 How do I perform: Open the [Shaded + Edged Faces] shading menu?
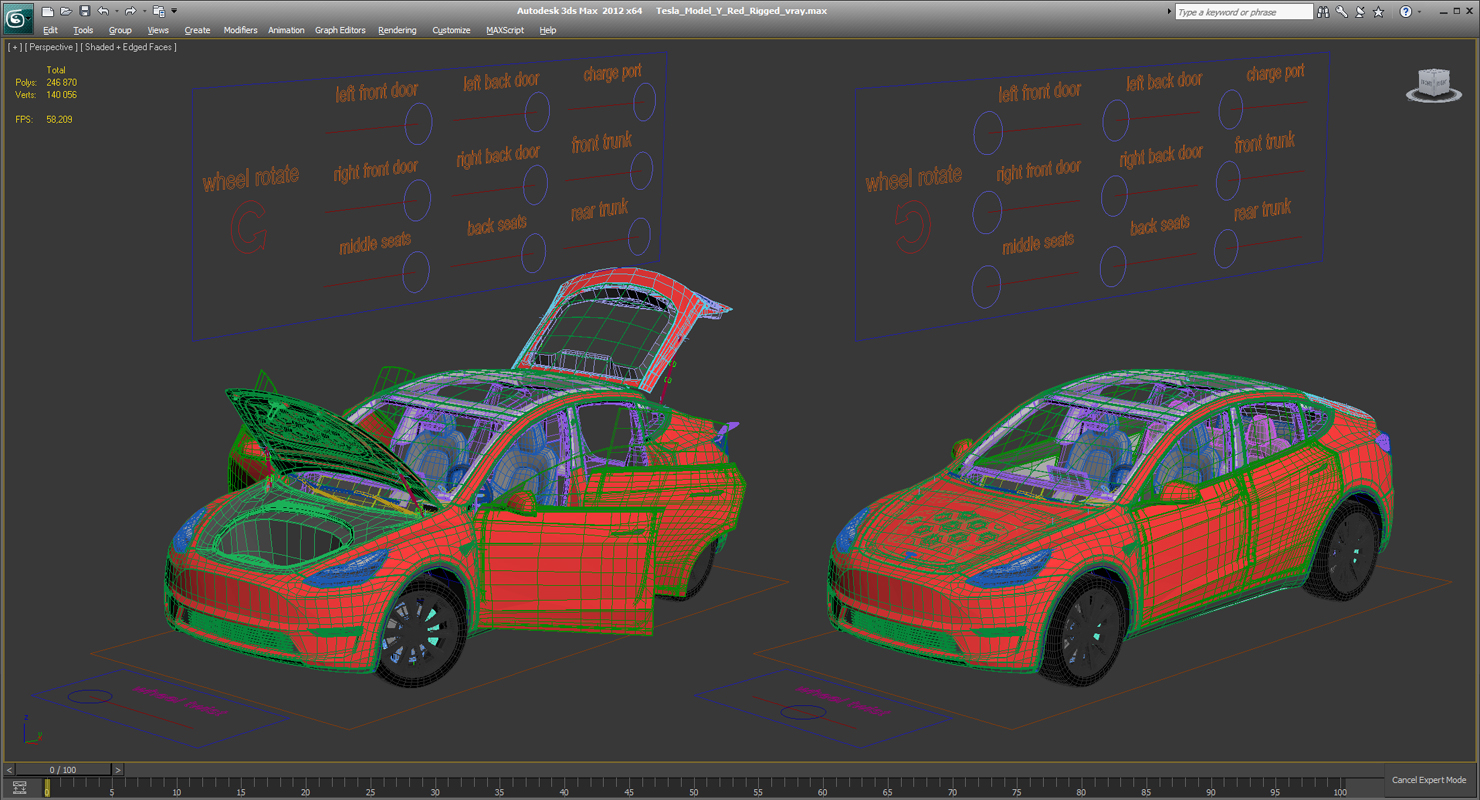[129, 47]
